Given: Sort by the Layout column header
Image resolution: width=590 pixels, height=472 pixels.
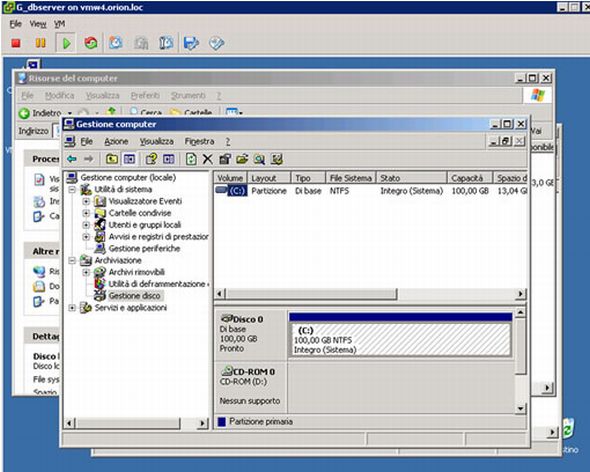Looking at the screenshot, I should (269, 178).
